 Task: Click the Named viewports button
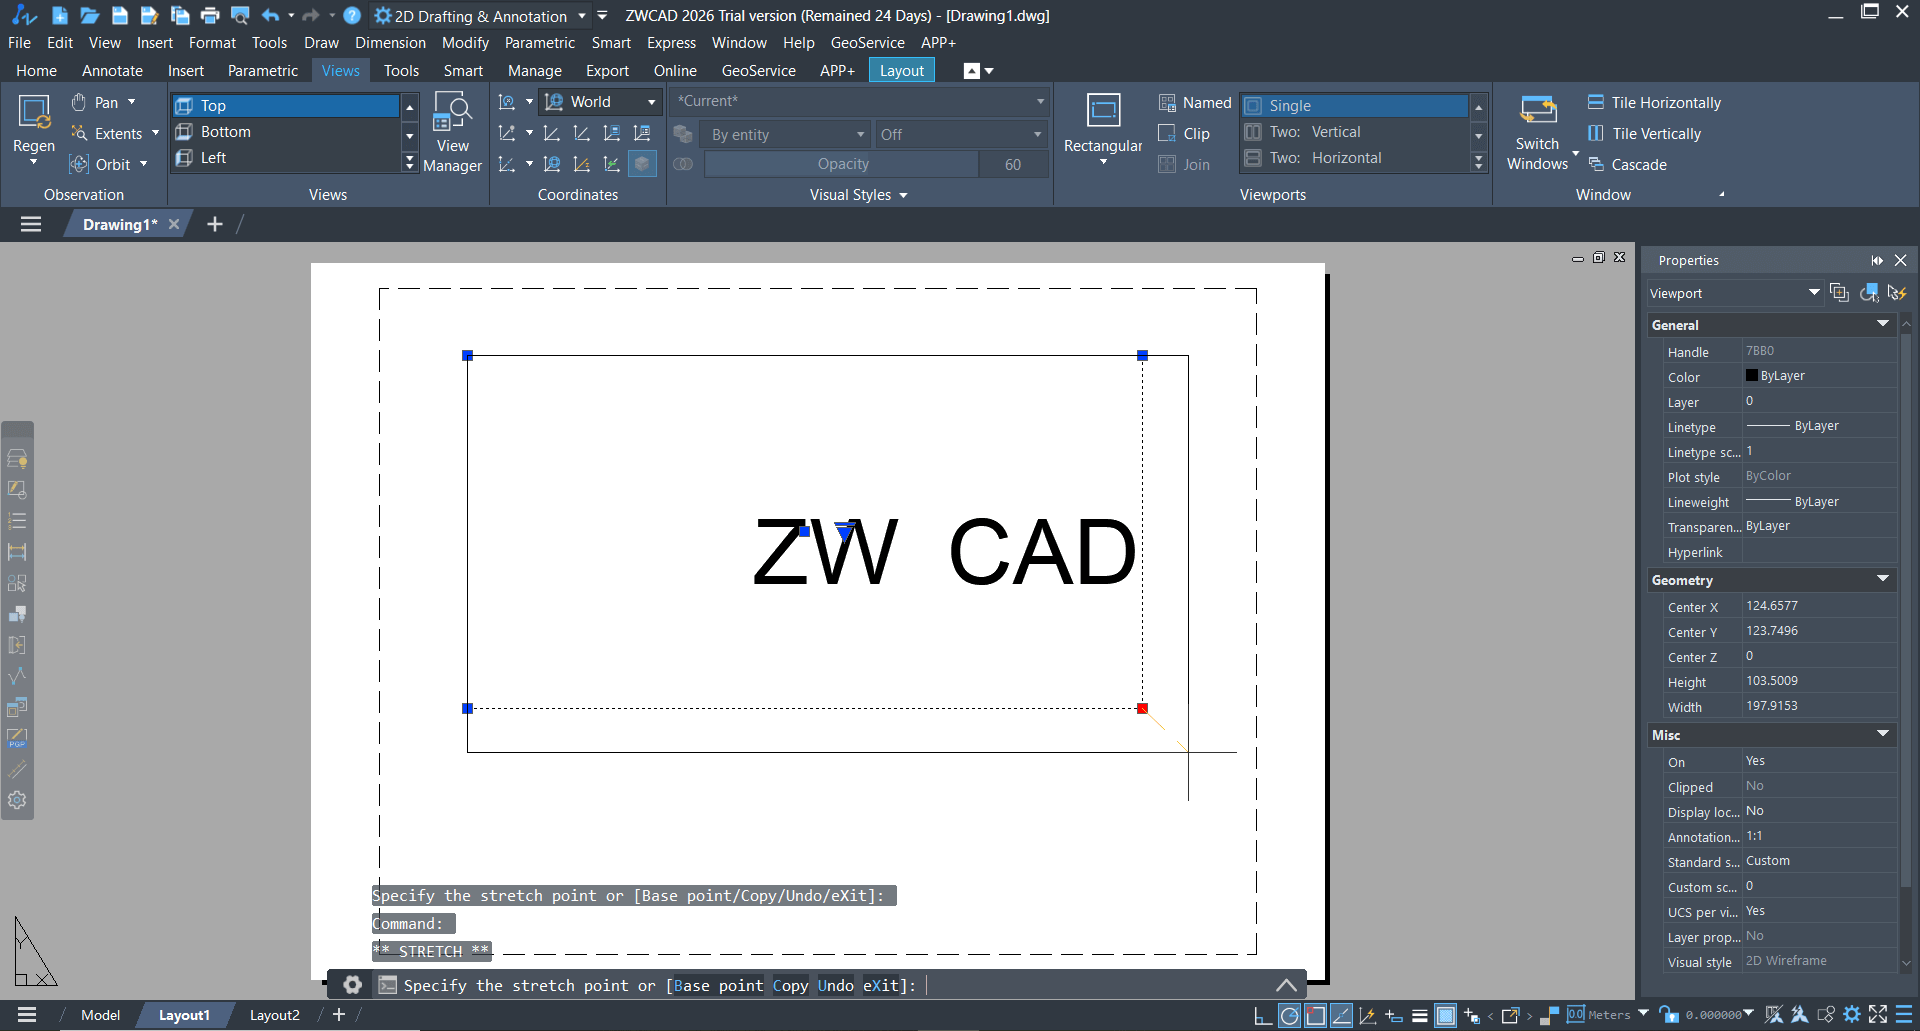[x=1195, y=102]
